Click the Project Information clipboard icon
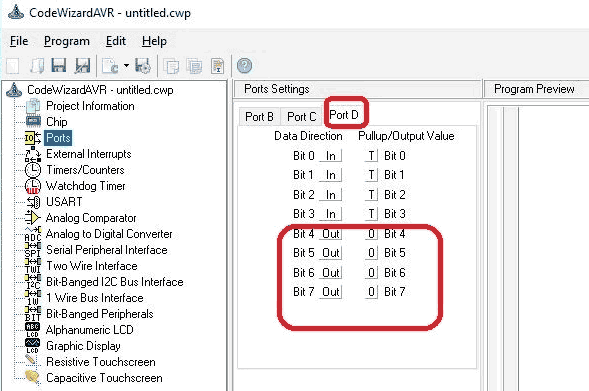589x391 pixels. (33, 106)
